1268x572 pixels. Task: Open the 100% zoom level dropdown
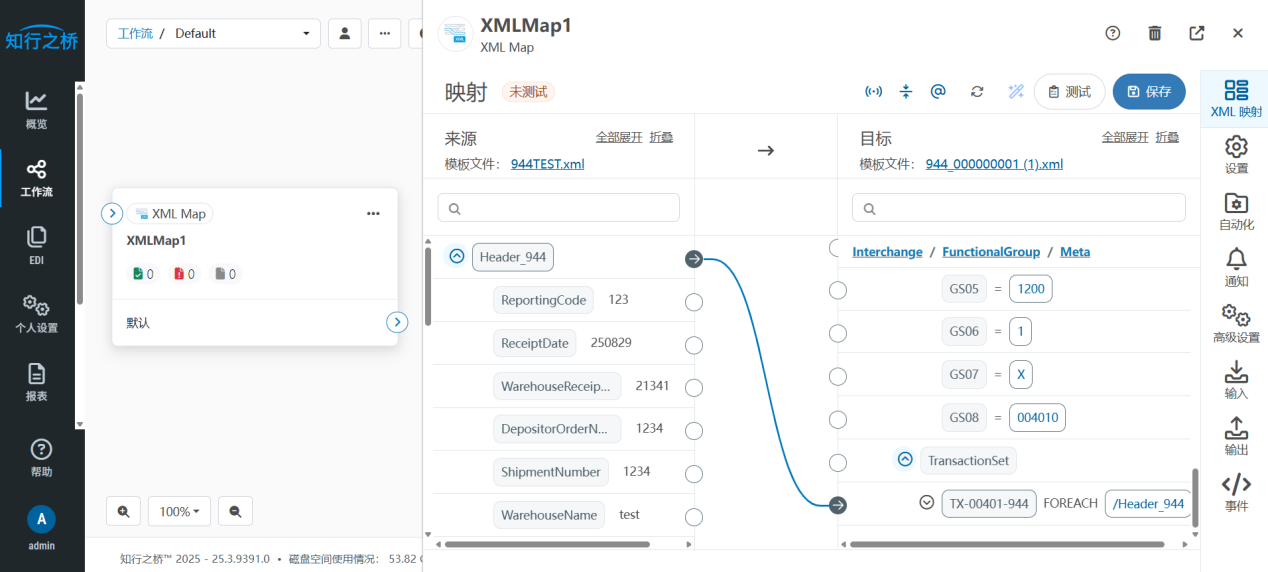click(179, 511)
